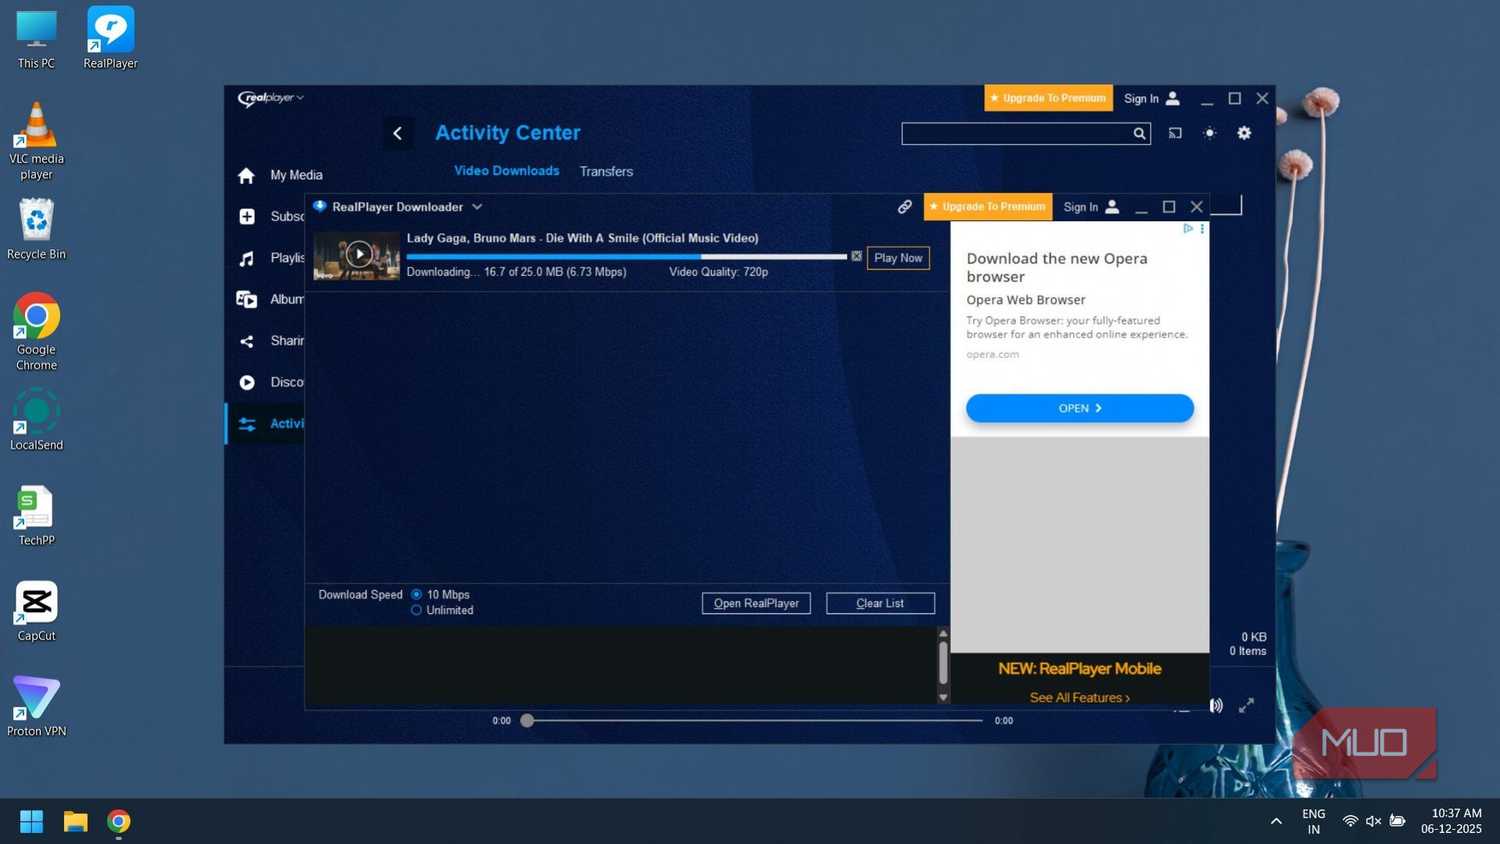Click the playback seek slider handle at 0:00

click(x=527, y=720)
